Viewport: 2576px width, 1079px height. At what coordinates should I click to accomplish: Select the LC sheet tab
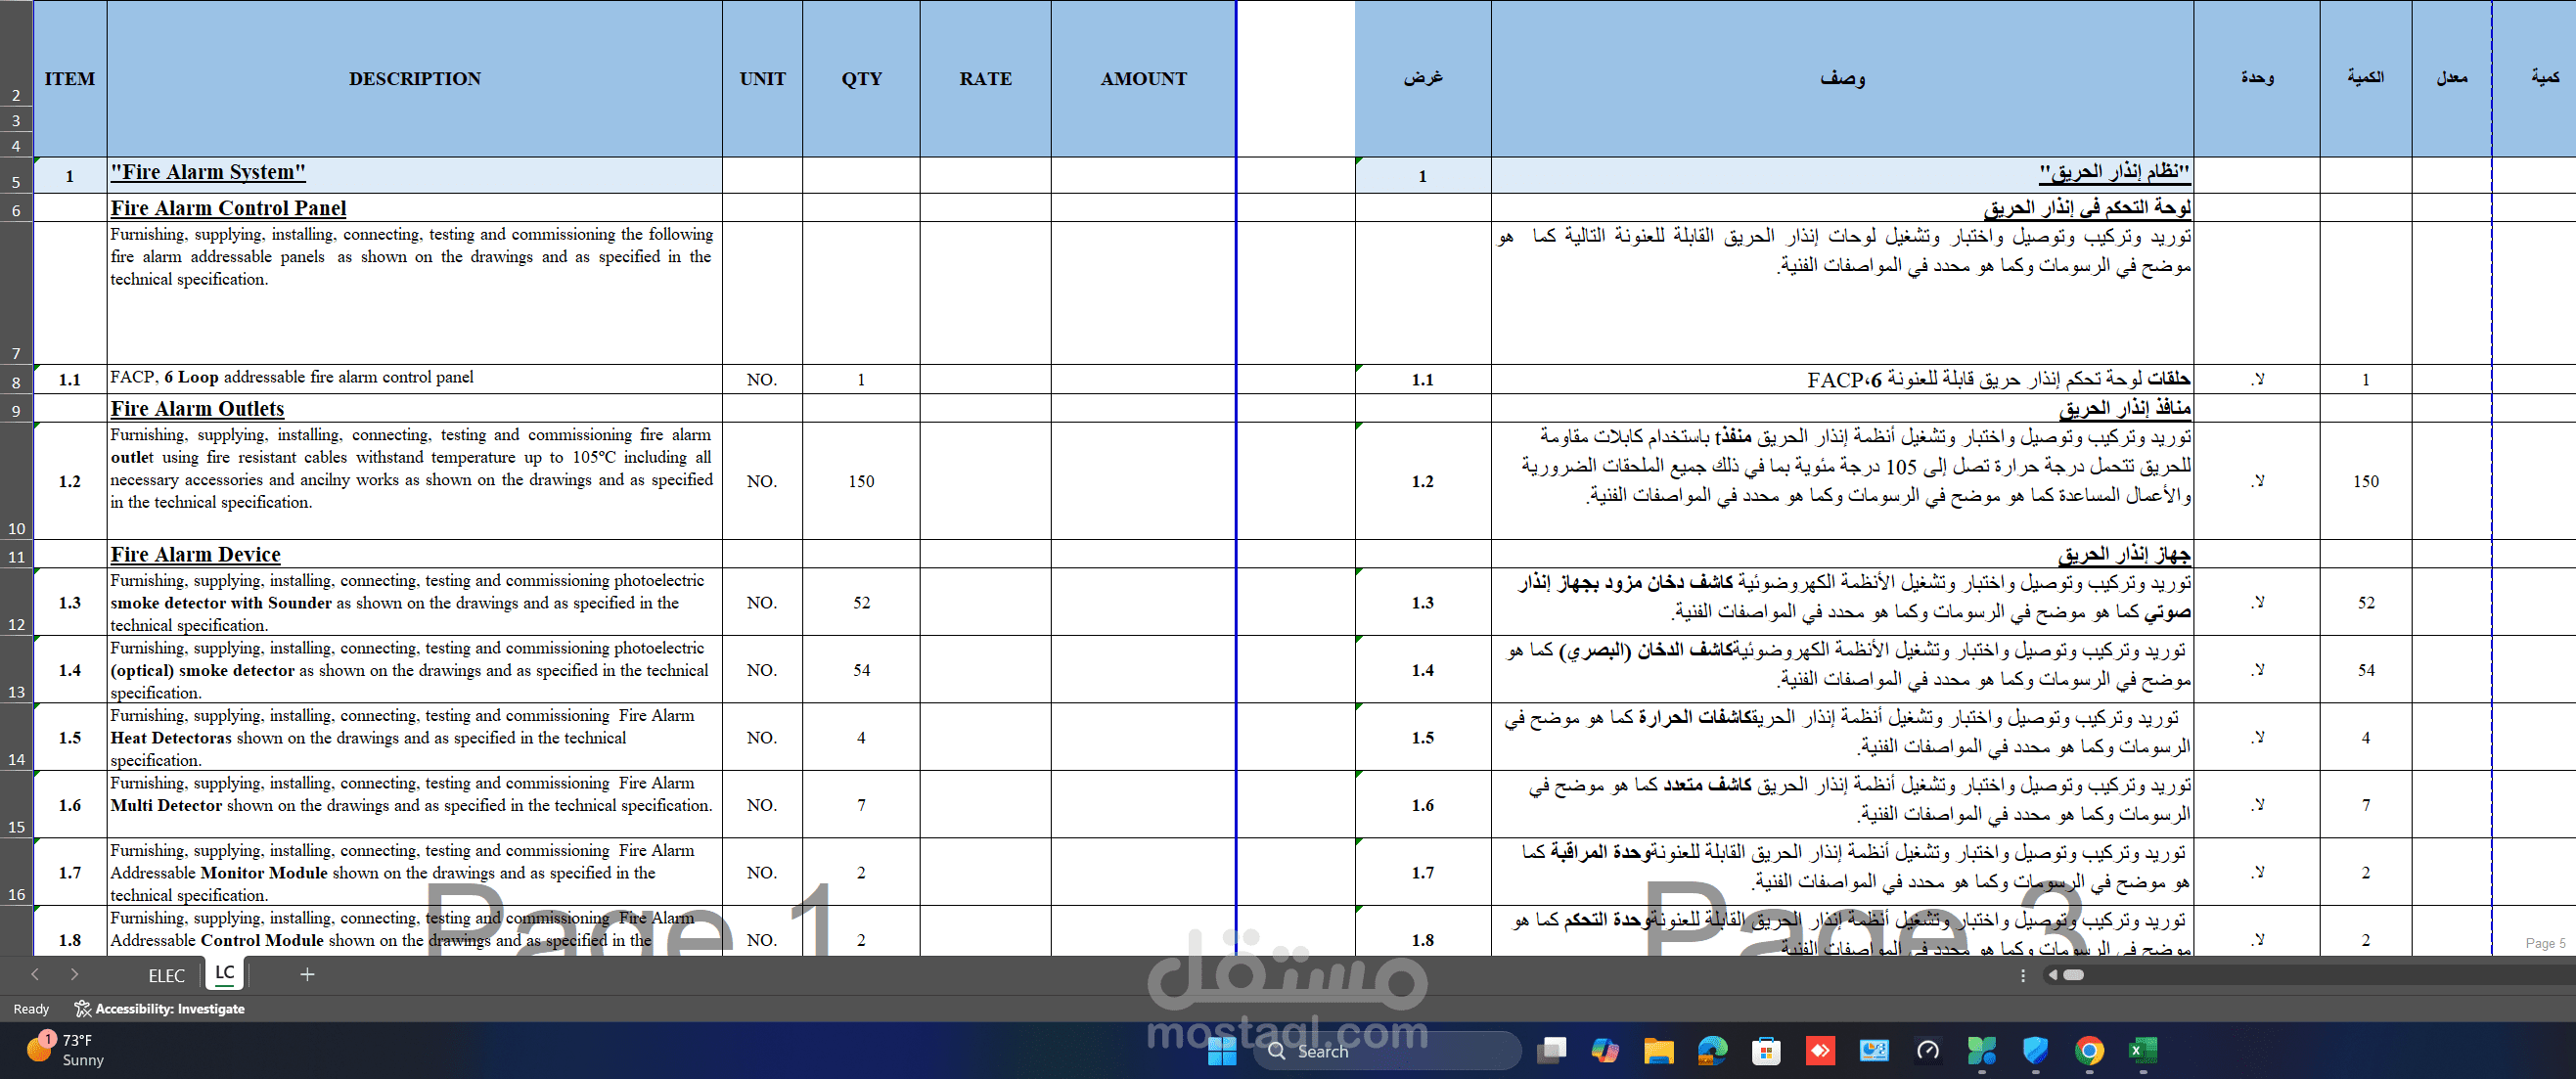coord(224,973)
